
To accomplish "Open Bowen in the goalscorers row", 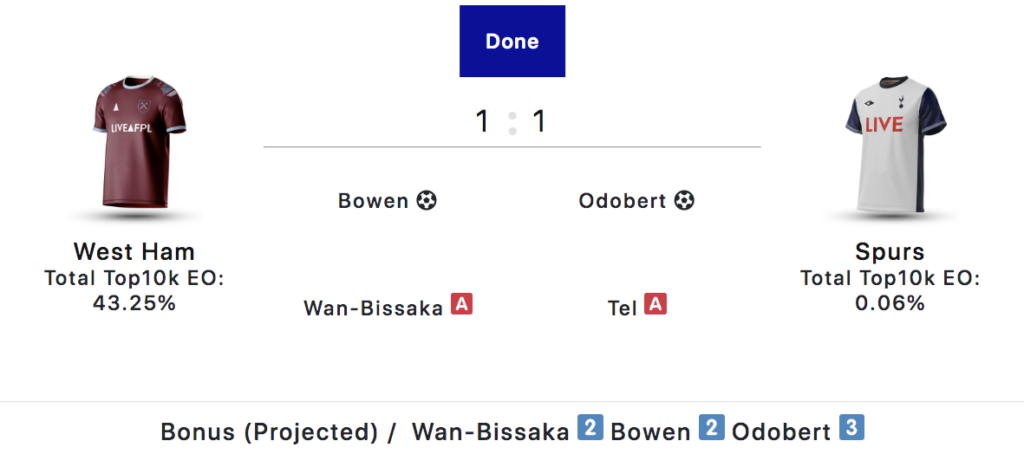I will 373,201.
